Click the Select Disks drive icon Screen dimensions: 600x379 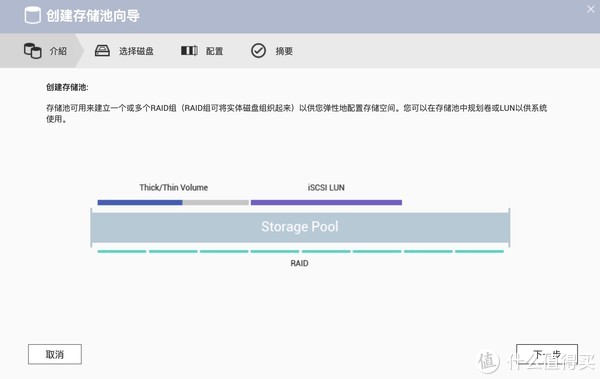point(102,51)
